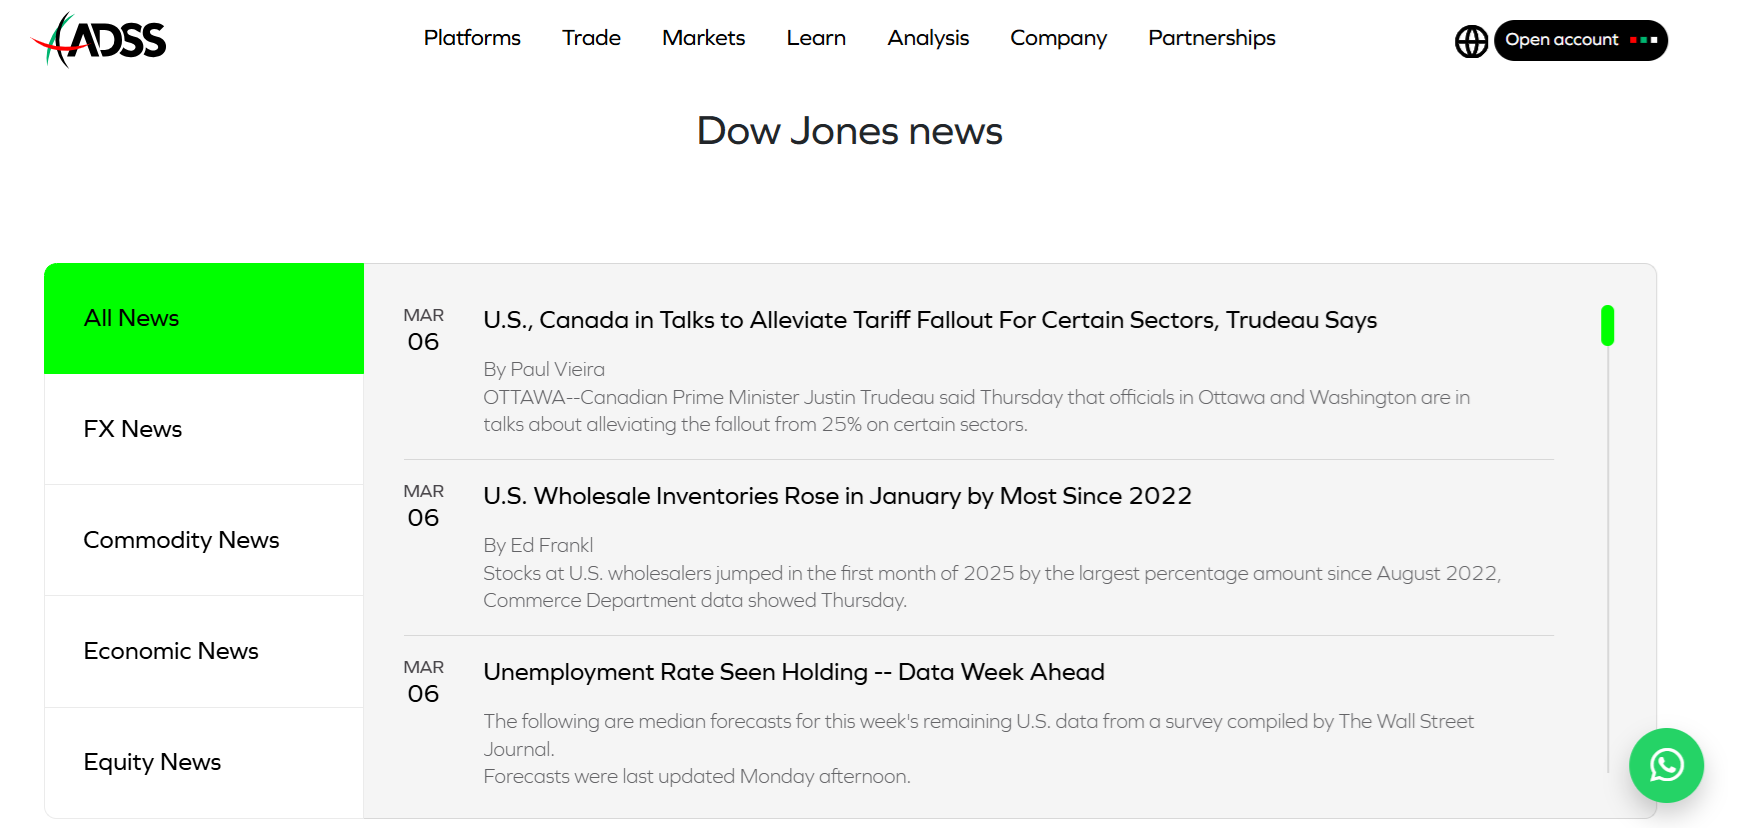Click MAR 06 date of Wholesale Inventories article
Image resolution: width=1748 pixels, height=828 pixels.
(423, 506)
